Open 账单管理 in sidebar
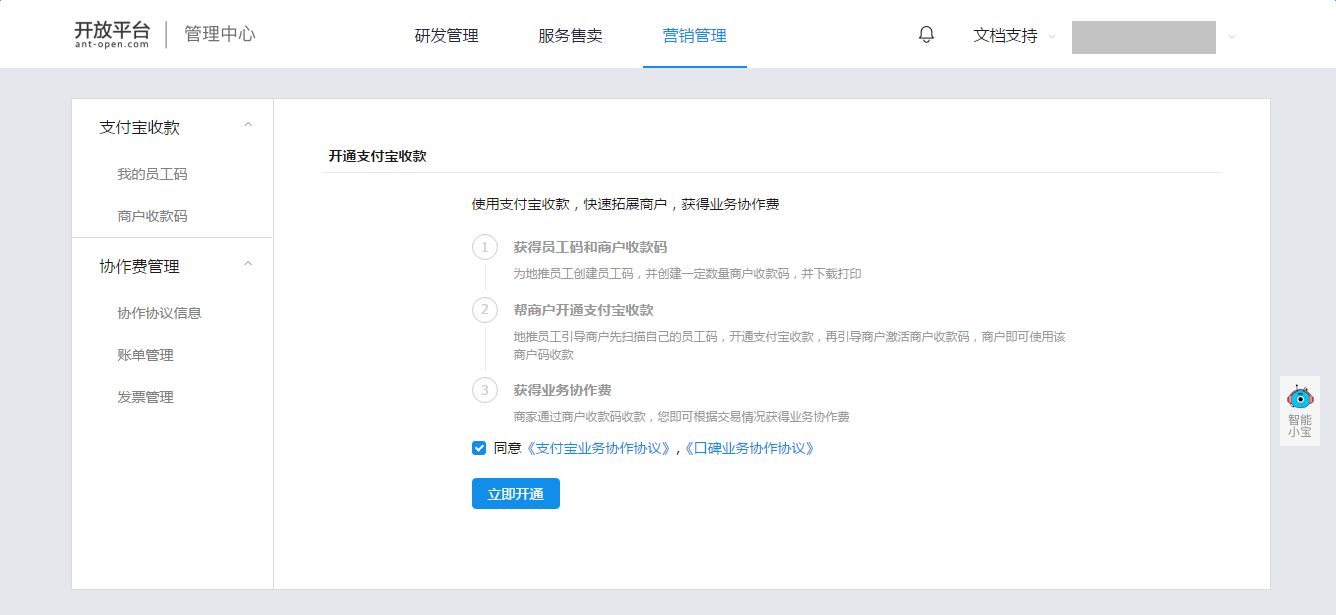Image resolution: width=1336 pixels, height=615 pixels. pos(145,355)
